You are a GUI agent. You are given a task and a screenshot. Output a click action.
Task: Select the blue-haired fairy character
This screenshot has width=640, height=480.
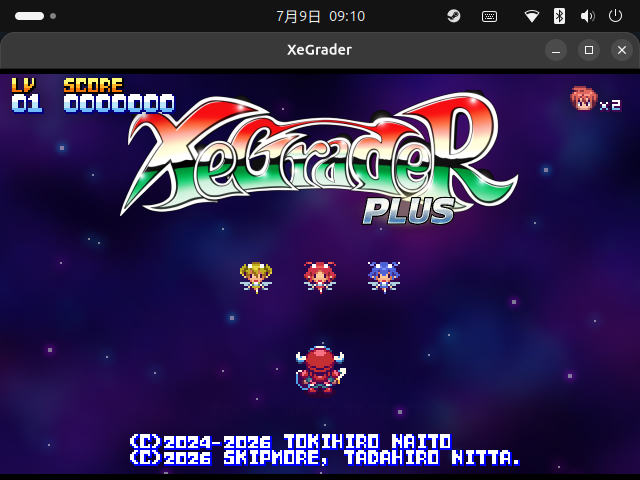pos(384,278)
